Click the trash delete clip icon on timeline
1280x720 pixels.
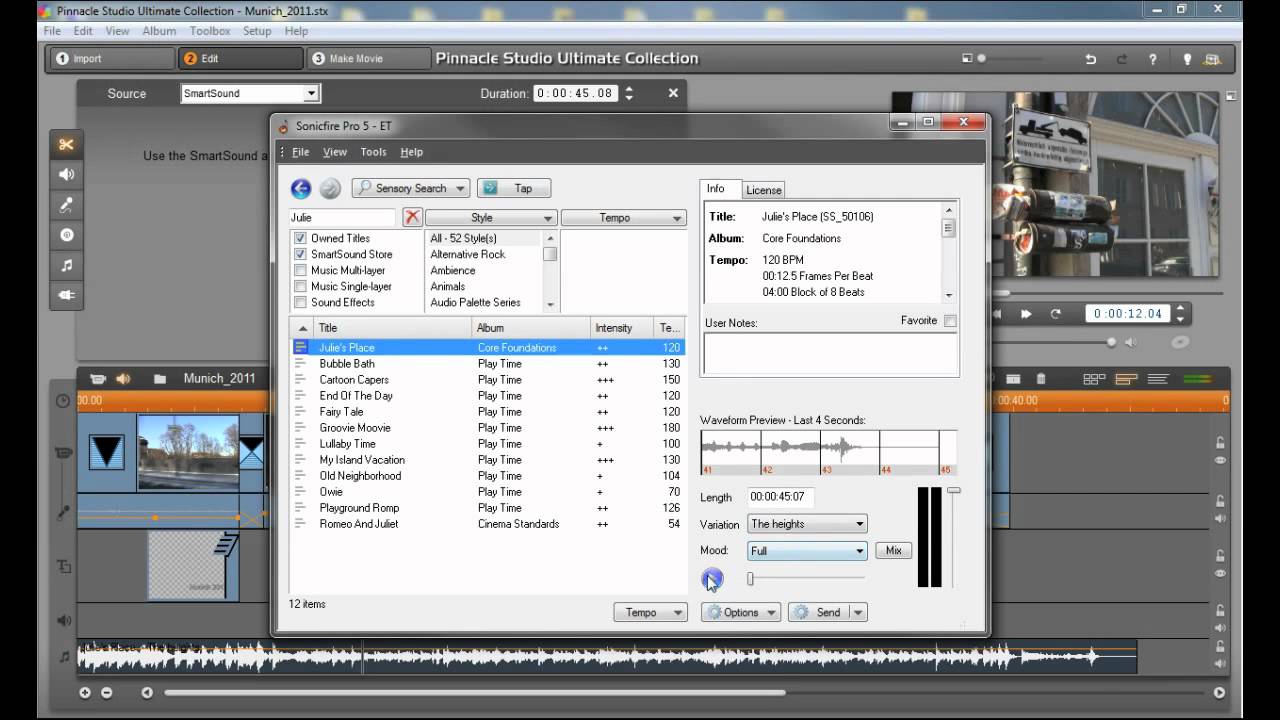(1041, 379)
